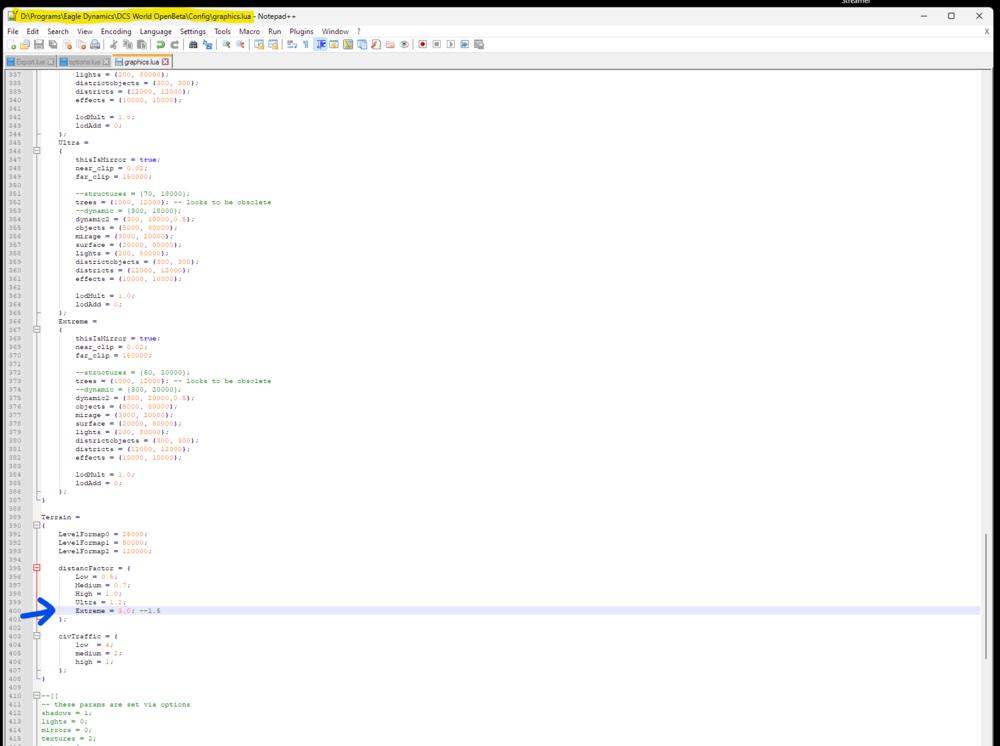
Task: Undo the last edit using the toolbar arrow
Action: (x=160, y=44)
